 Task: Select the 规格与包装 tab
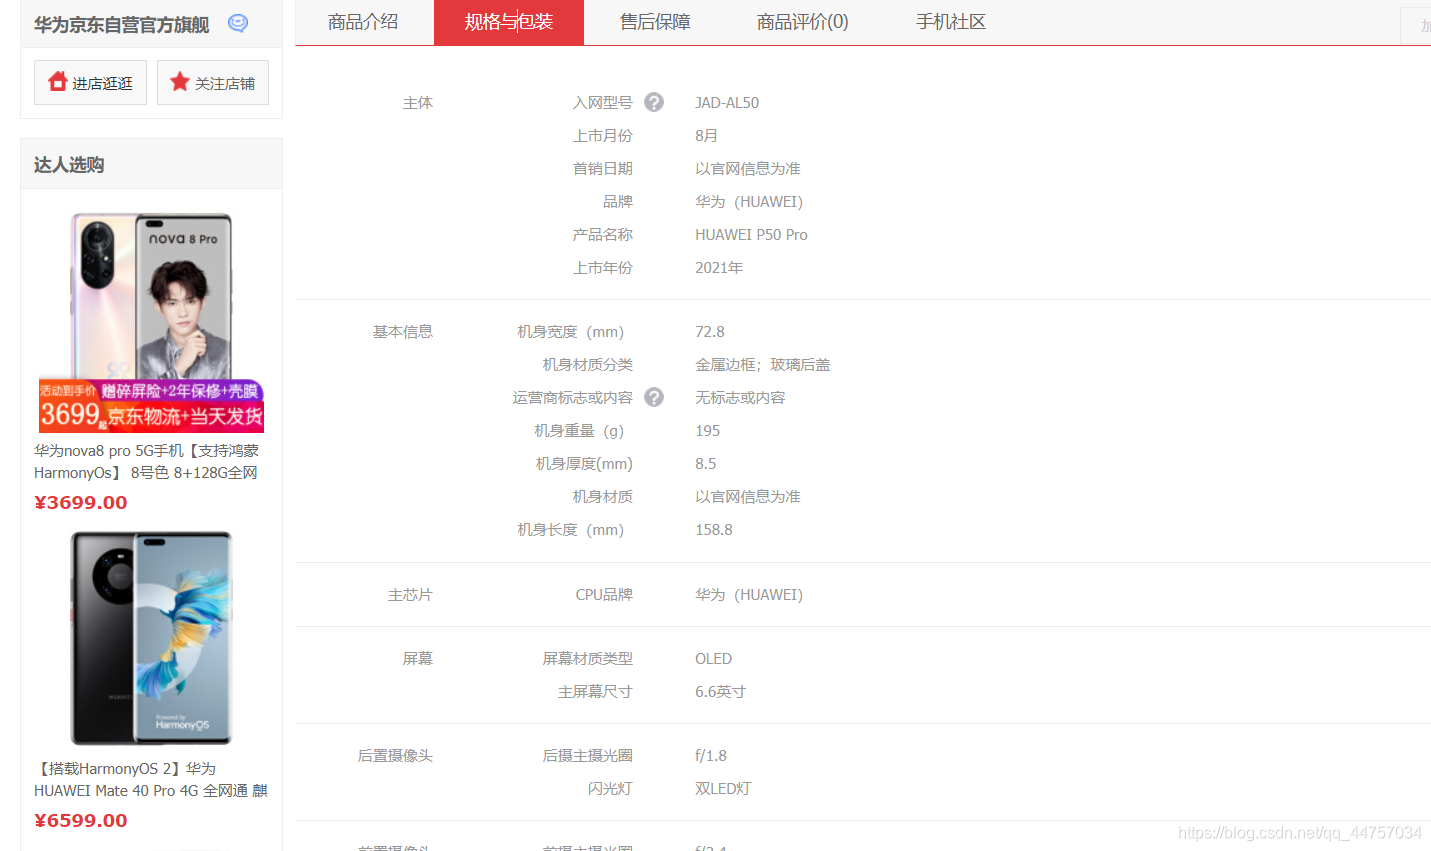509,22
